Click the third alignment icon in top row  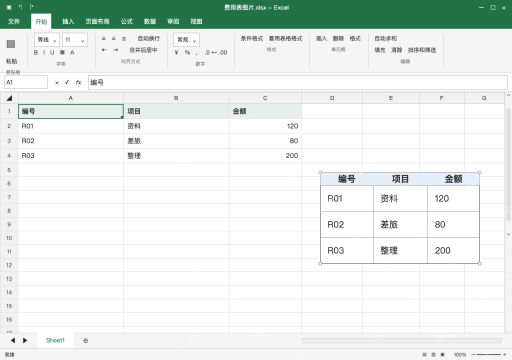(x=124, y=39)
